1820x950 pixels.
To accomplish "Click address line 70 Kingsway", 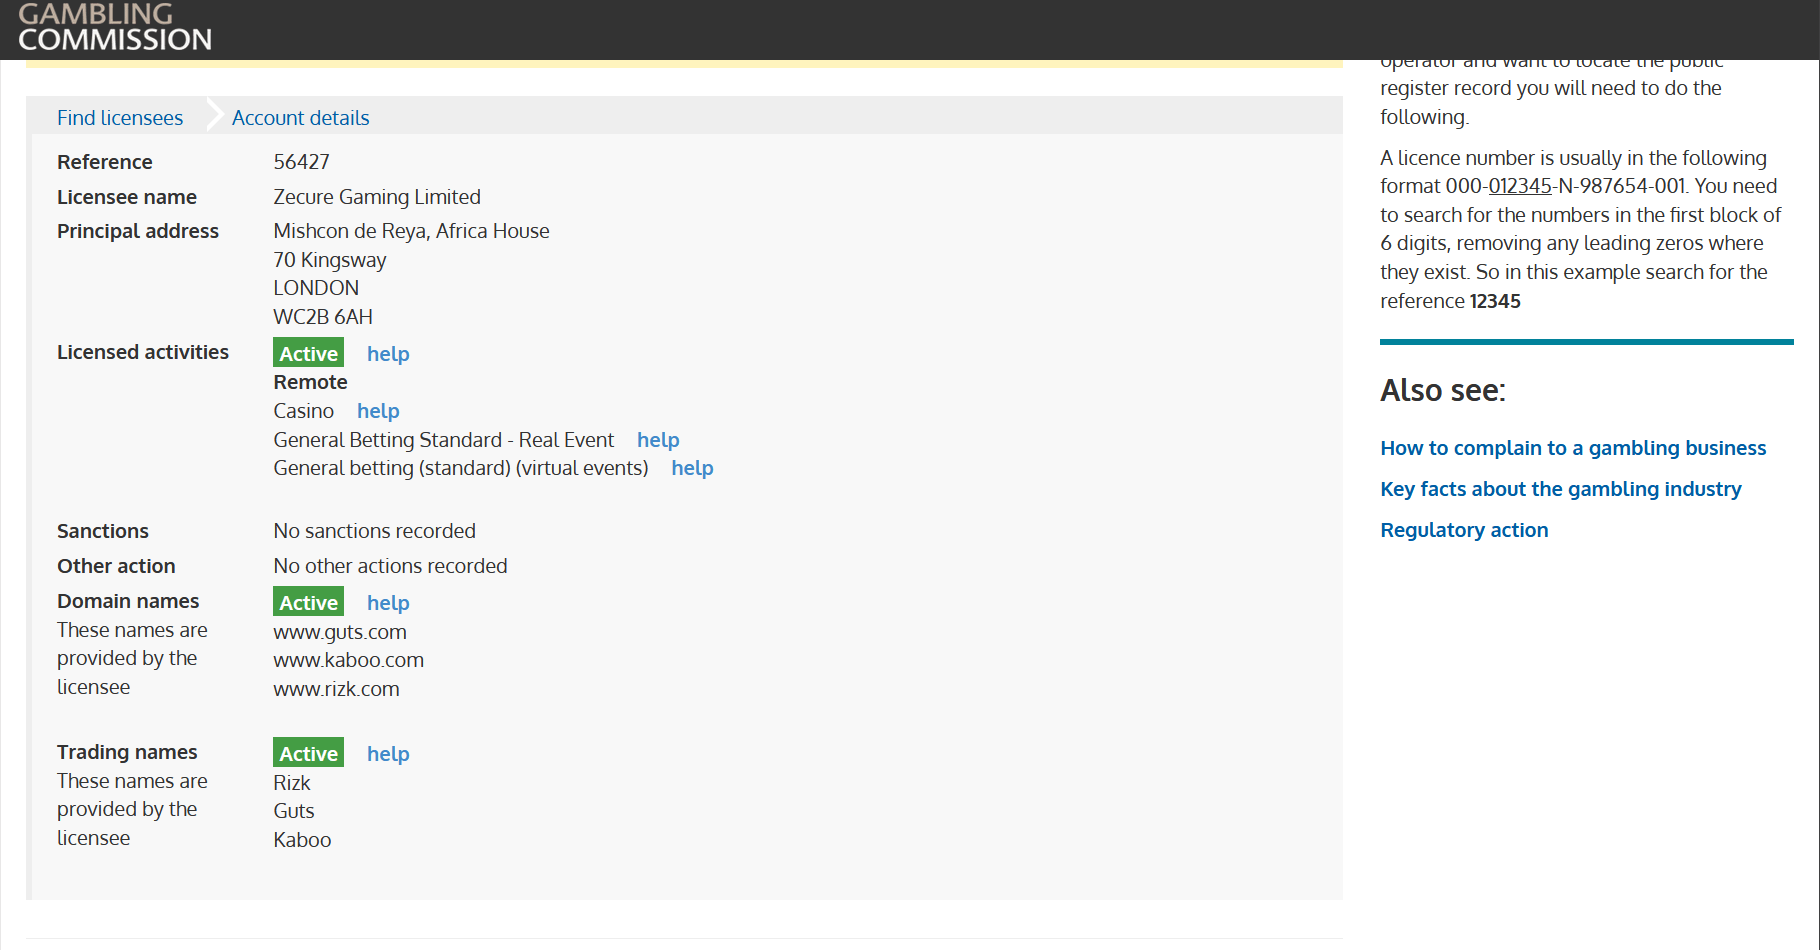I will 329,260.
